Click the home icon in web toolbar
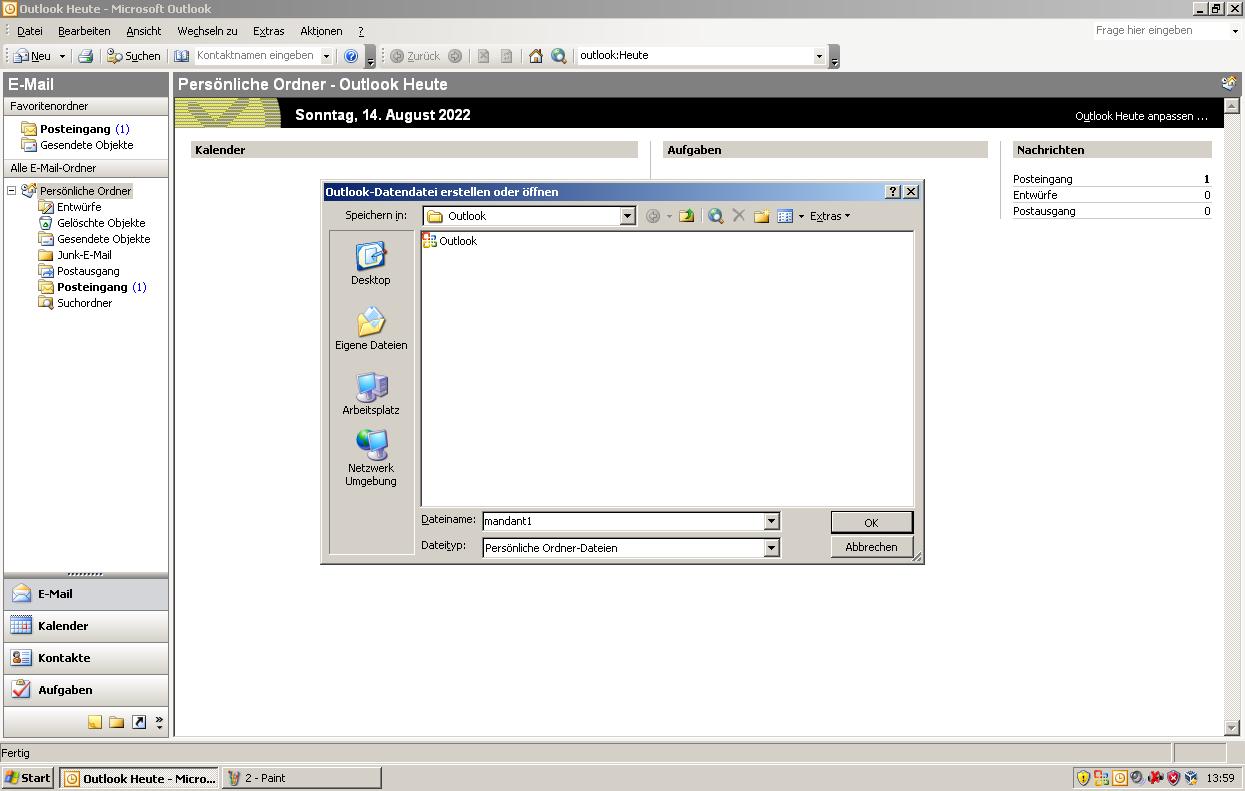Image resolution: width=1245 pixels, height=791 pixels. (x=536, y=56)
